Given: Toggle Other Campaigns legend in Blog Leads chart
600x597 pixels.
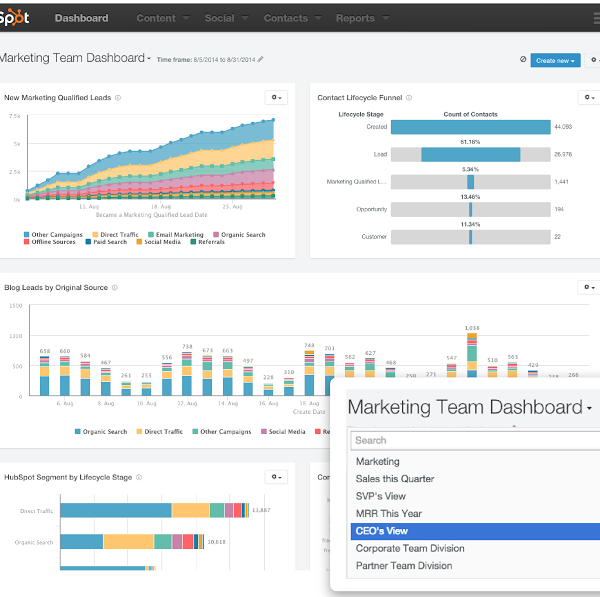Looking at the screenshot, I should point(222,432).
